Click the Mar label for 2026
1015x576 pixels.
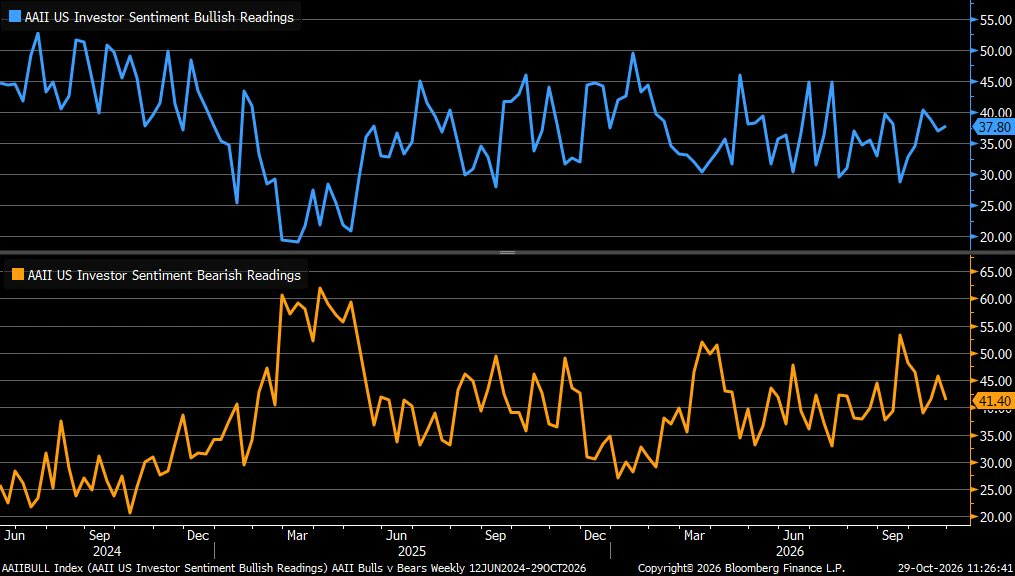tap(694, 536)
